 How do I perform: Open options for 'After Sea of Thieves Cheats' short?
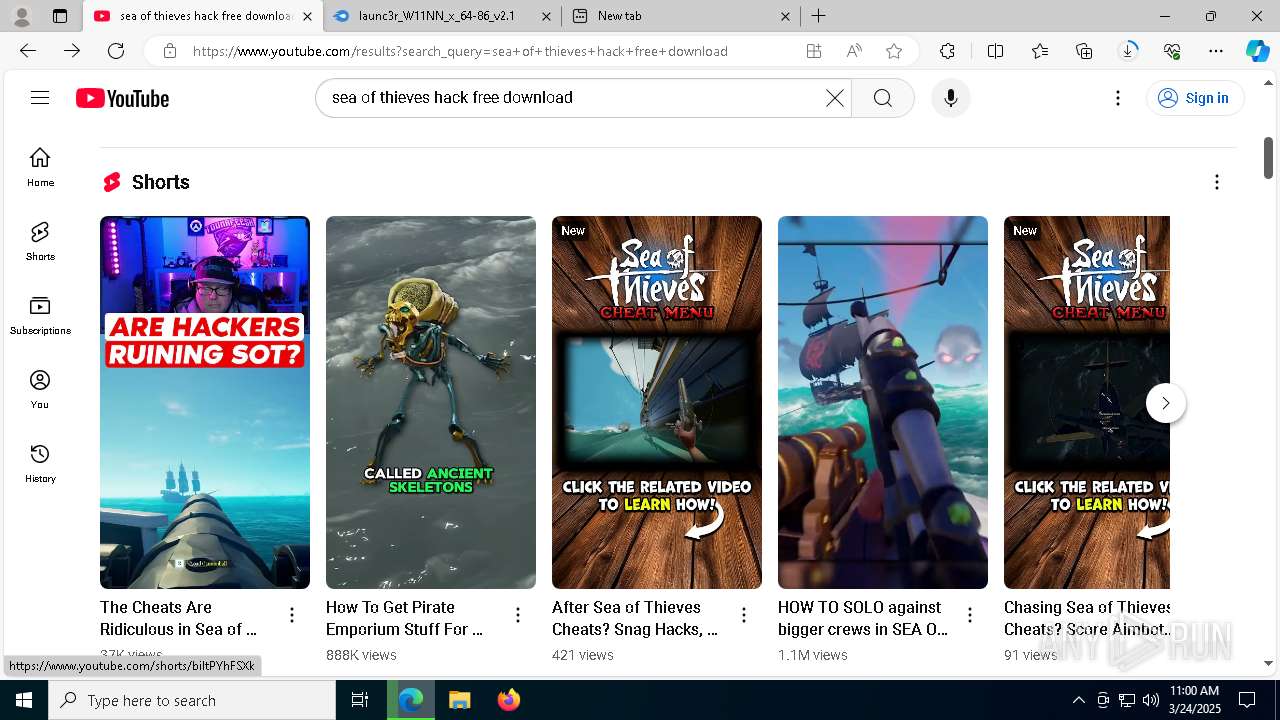[x=744, y=615]
